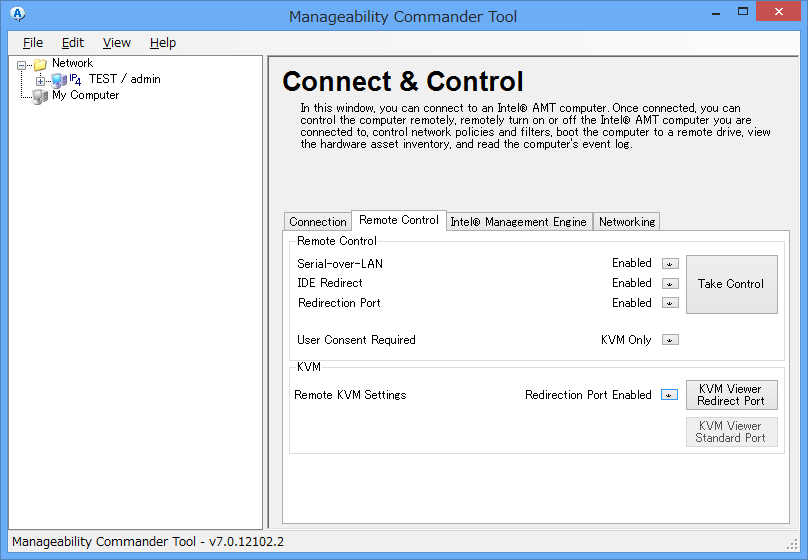This screenshot has width=808, height=560.
Task: Click the Manageability Commander app icon in title bar
Action: coord(18,14)
